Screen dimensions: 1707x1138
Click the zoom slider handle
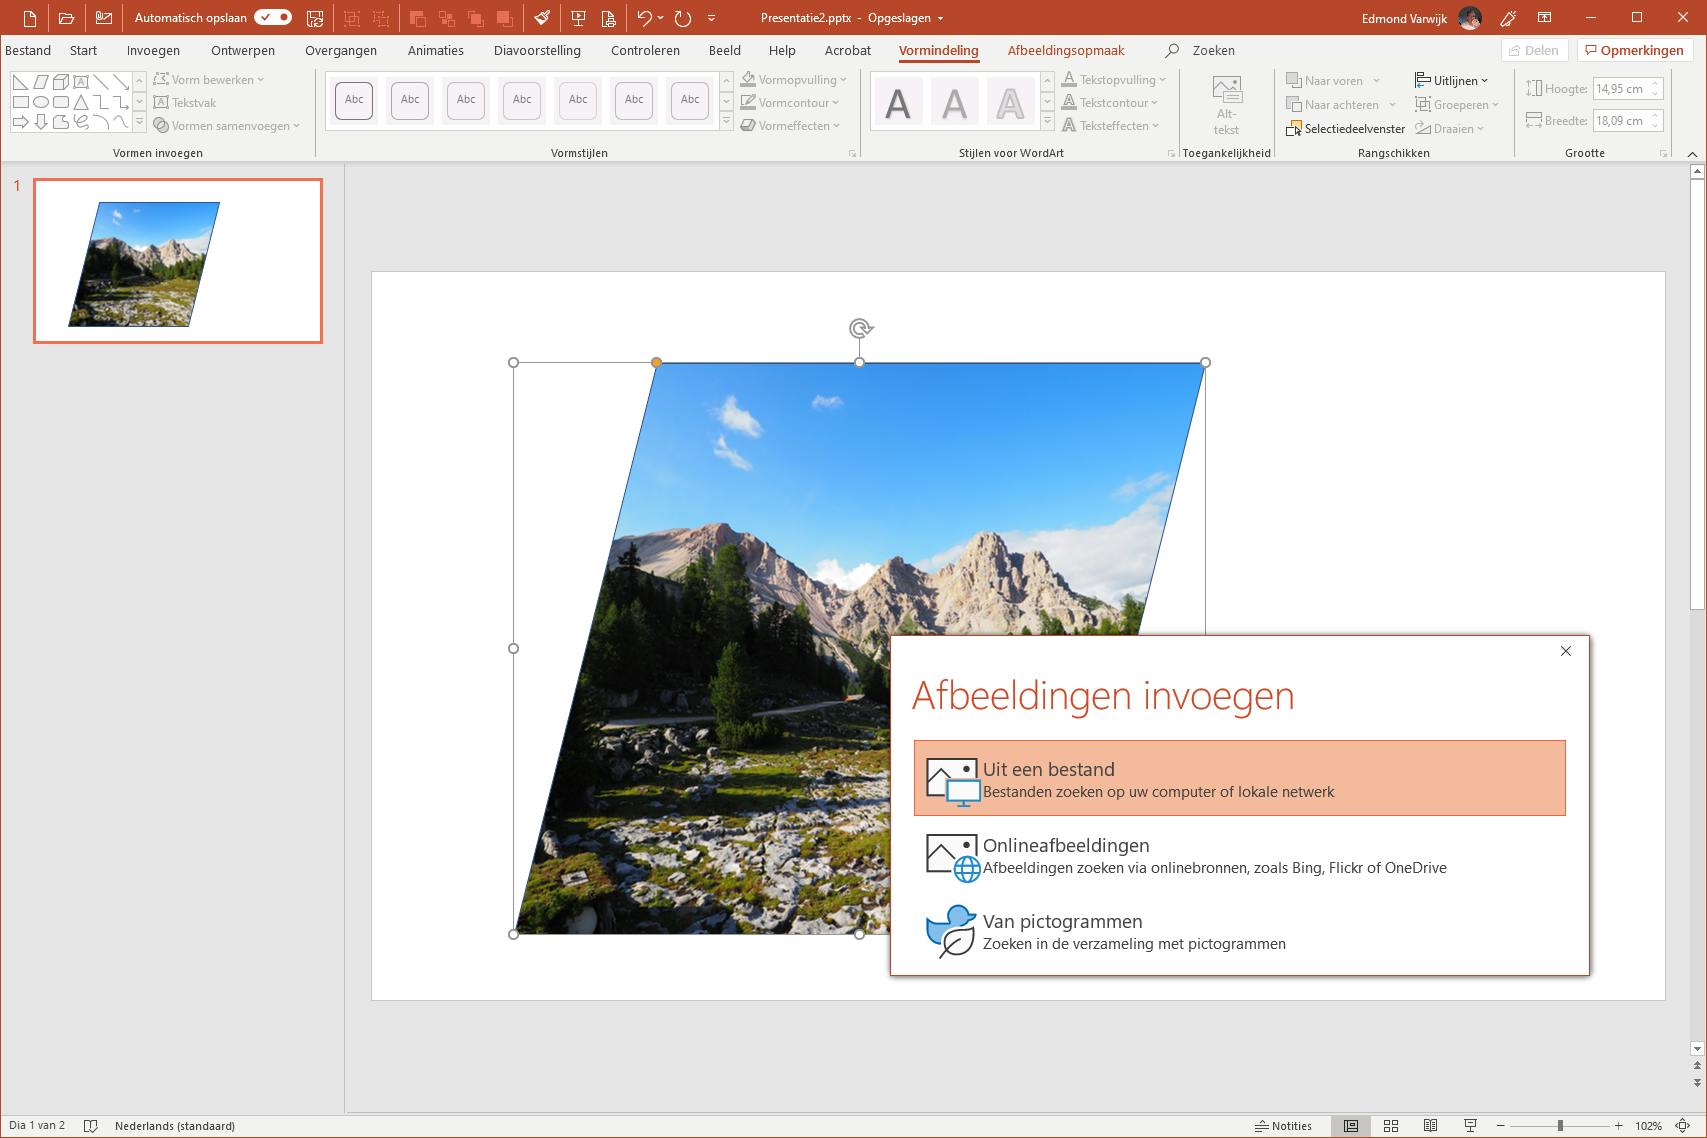click(1560, 1126)
